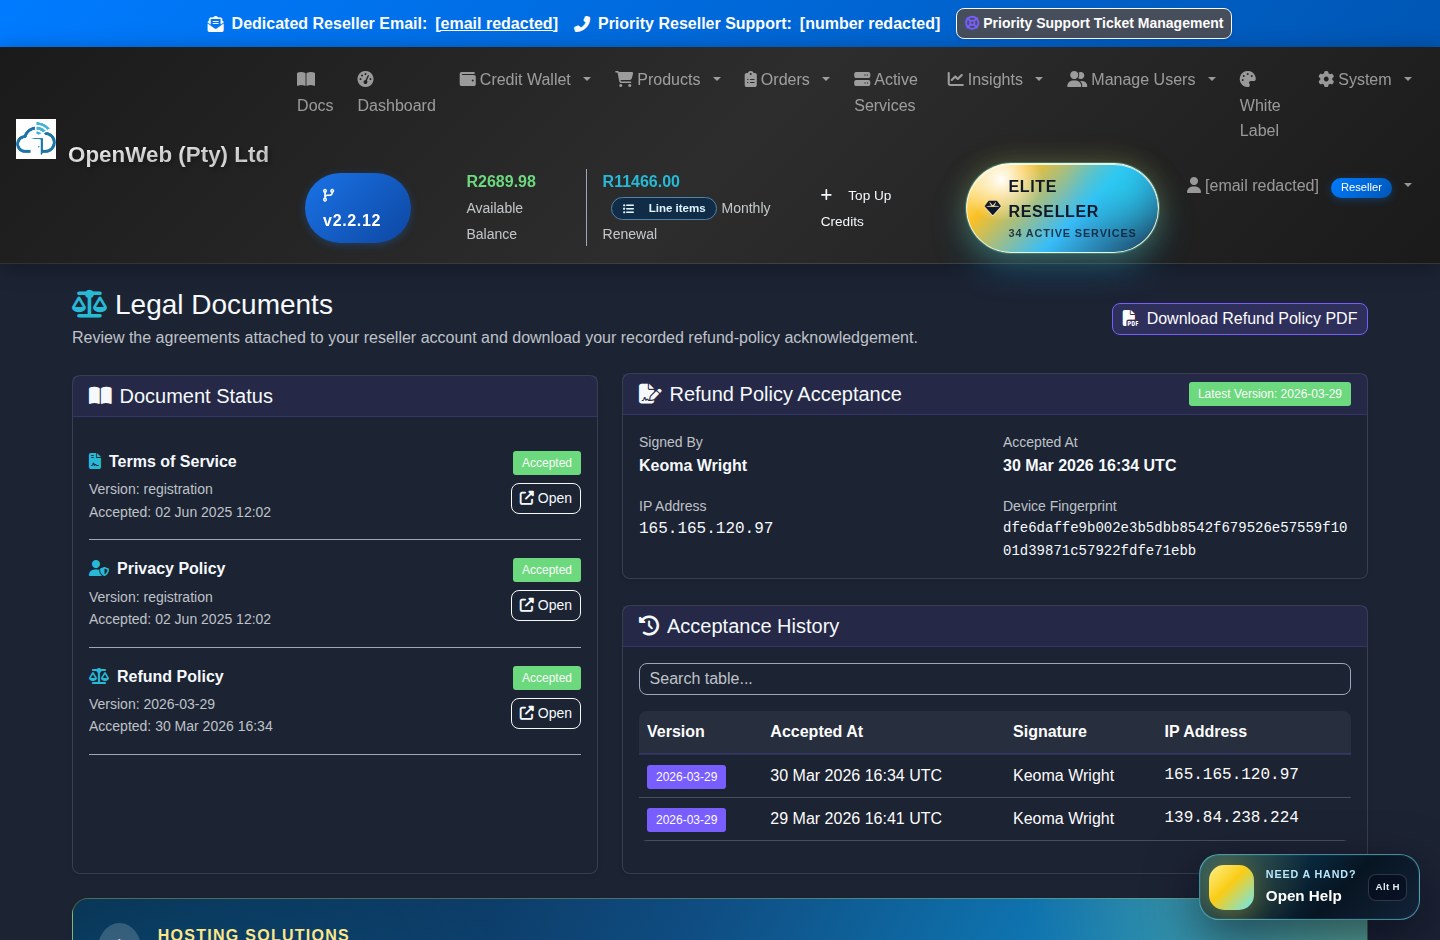Click the Manage Users people icon
This screenshot has width=1440, height=940.
click(x=1077, y=79)
